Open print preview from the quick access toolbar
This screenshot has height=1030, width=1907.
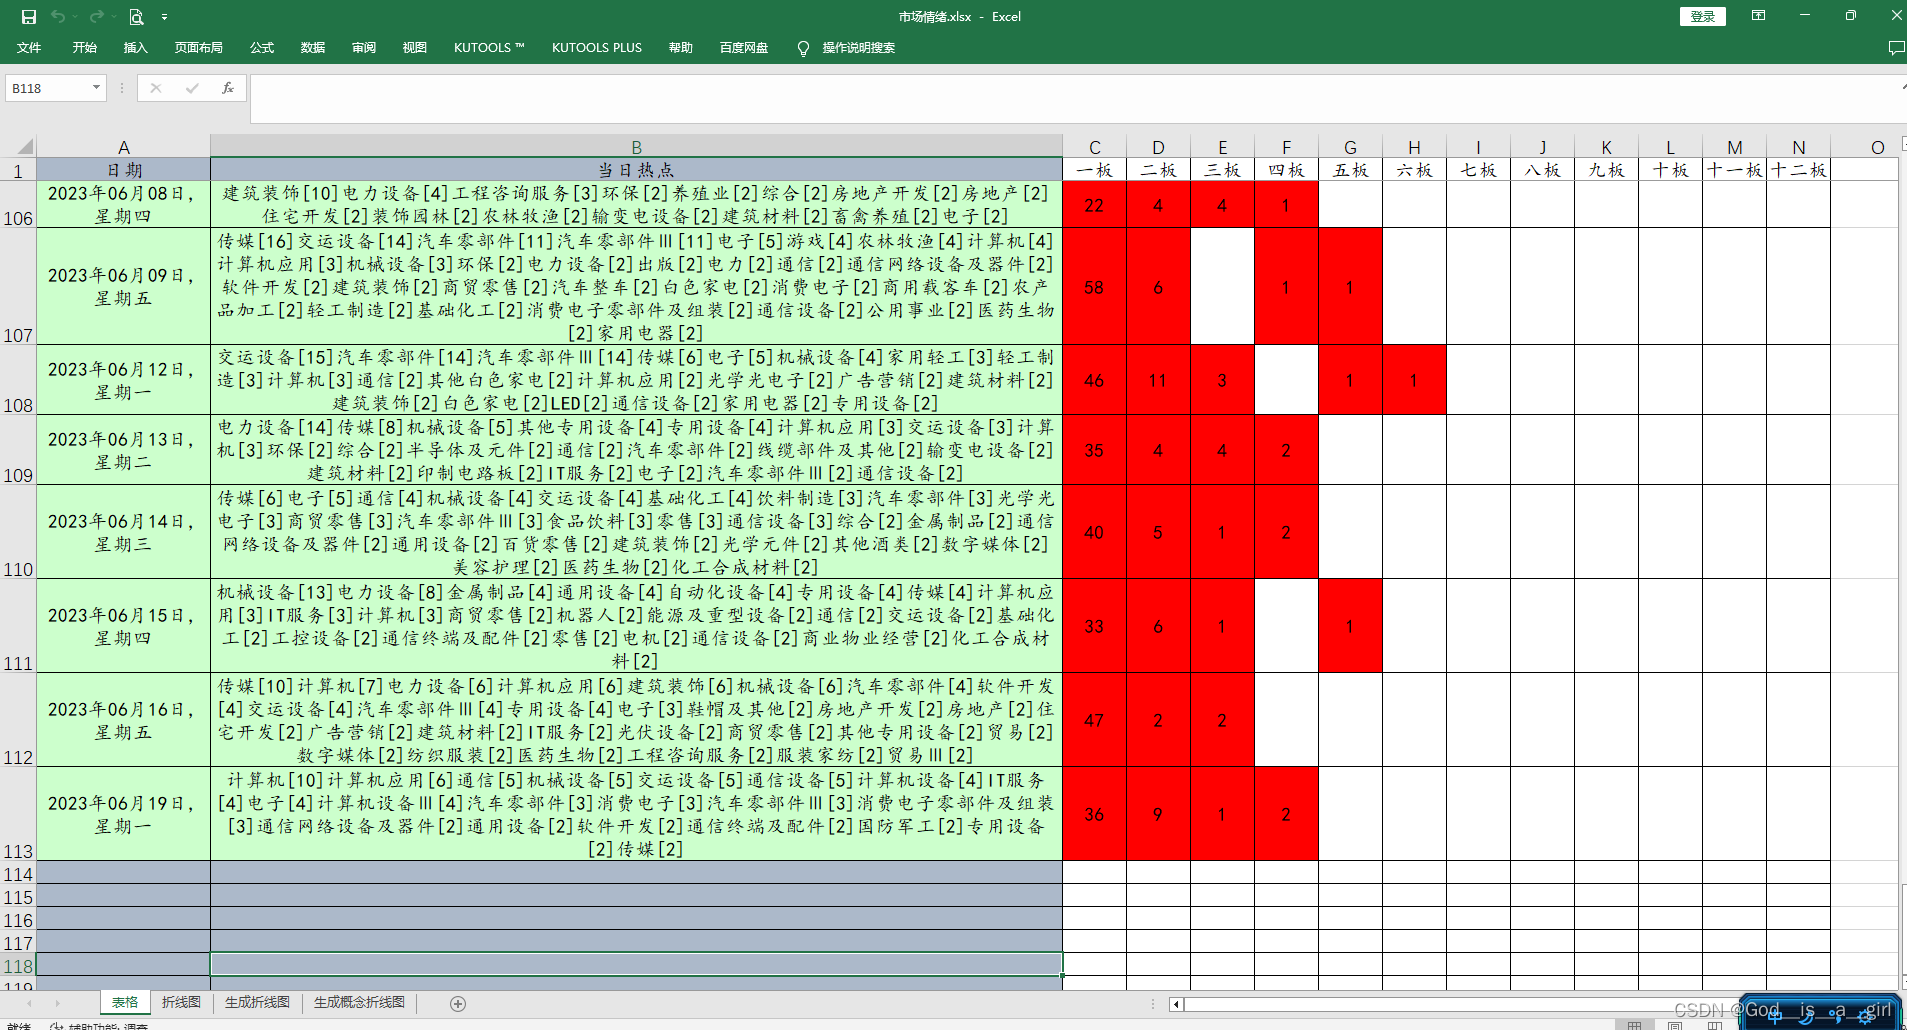pyautogui.click(x=136, y=16)
